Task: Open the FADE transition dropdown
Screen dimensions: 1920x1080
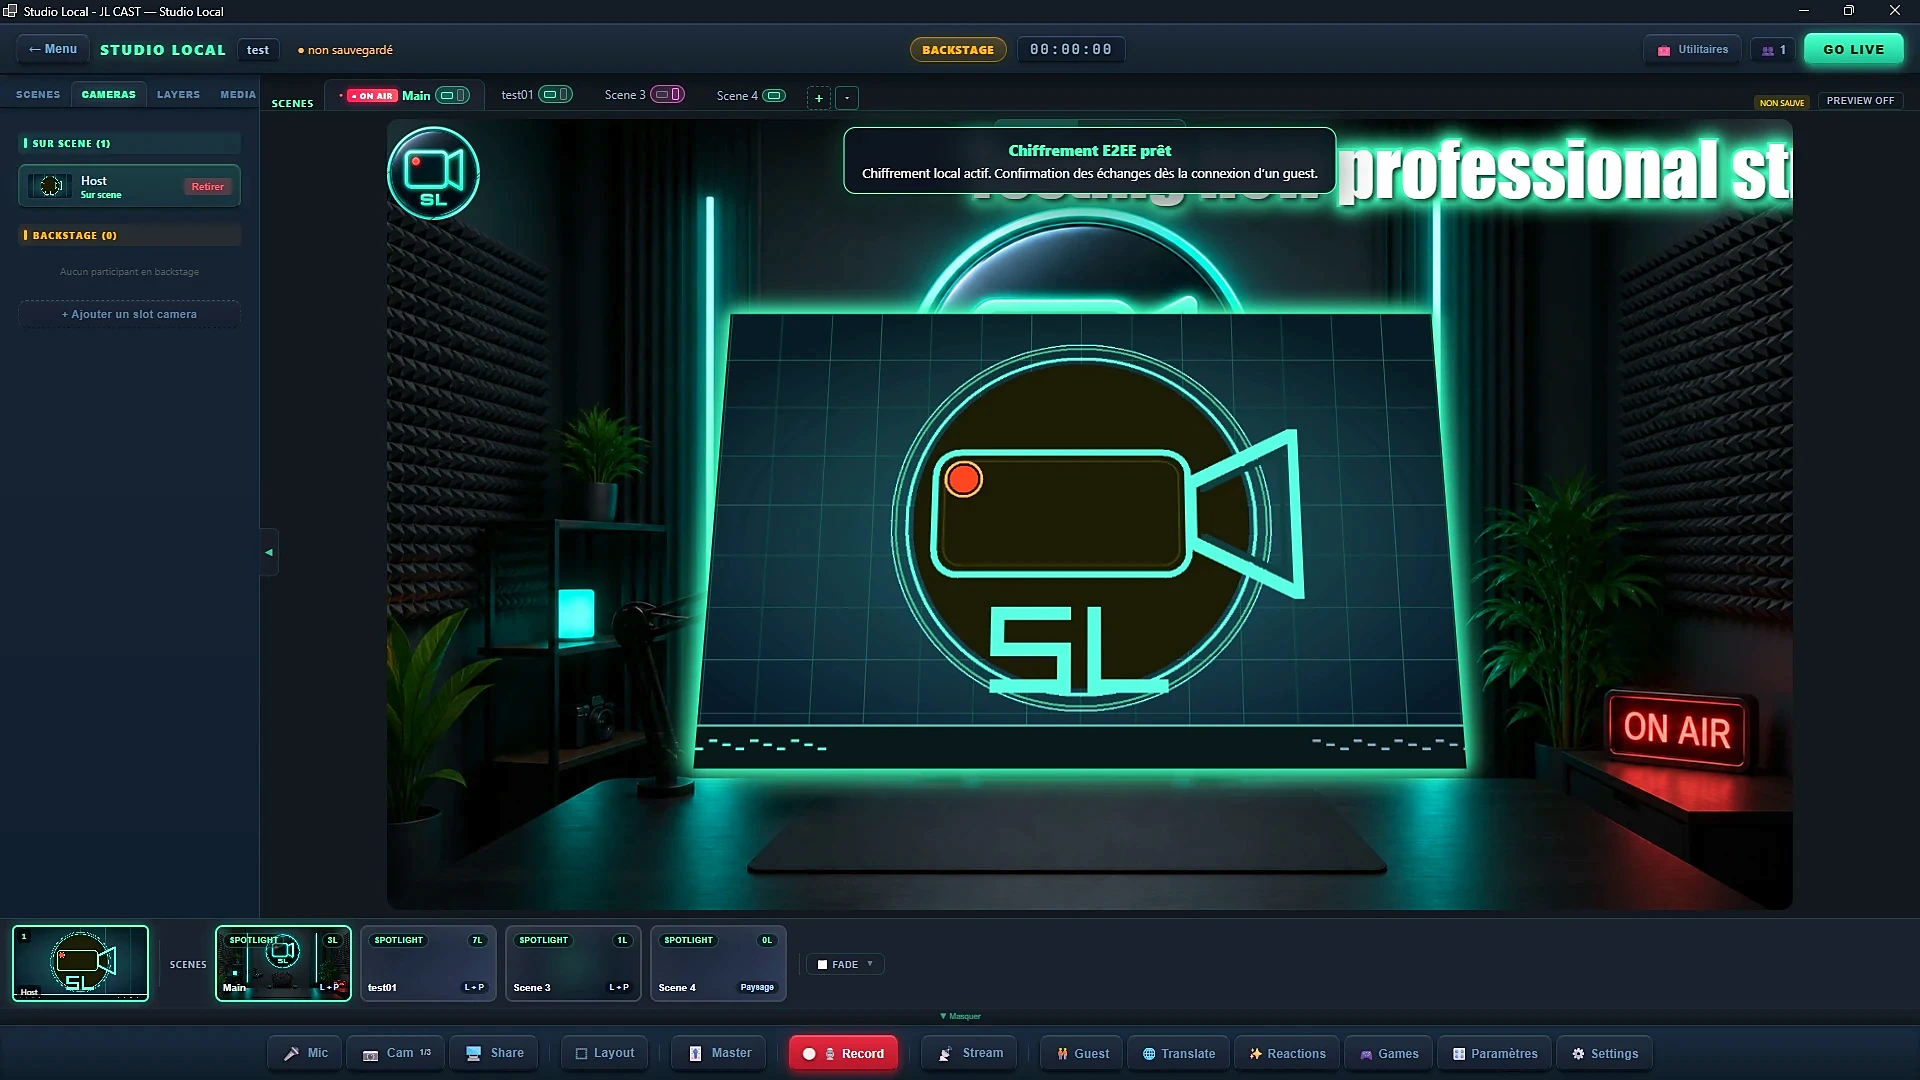Action: click(845, 964)
